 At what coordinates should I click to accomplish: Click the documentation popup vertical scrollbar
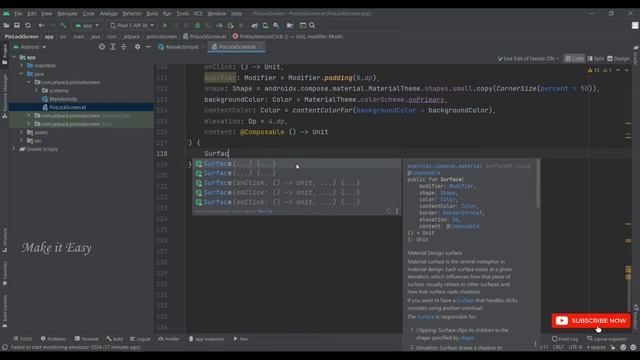(538, 183)
